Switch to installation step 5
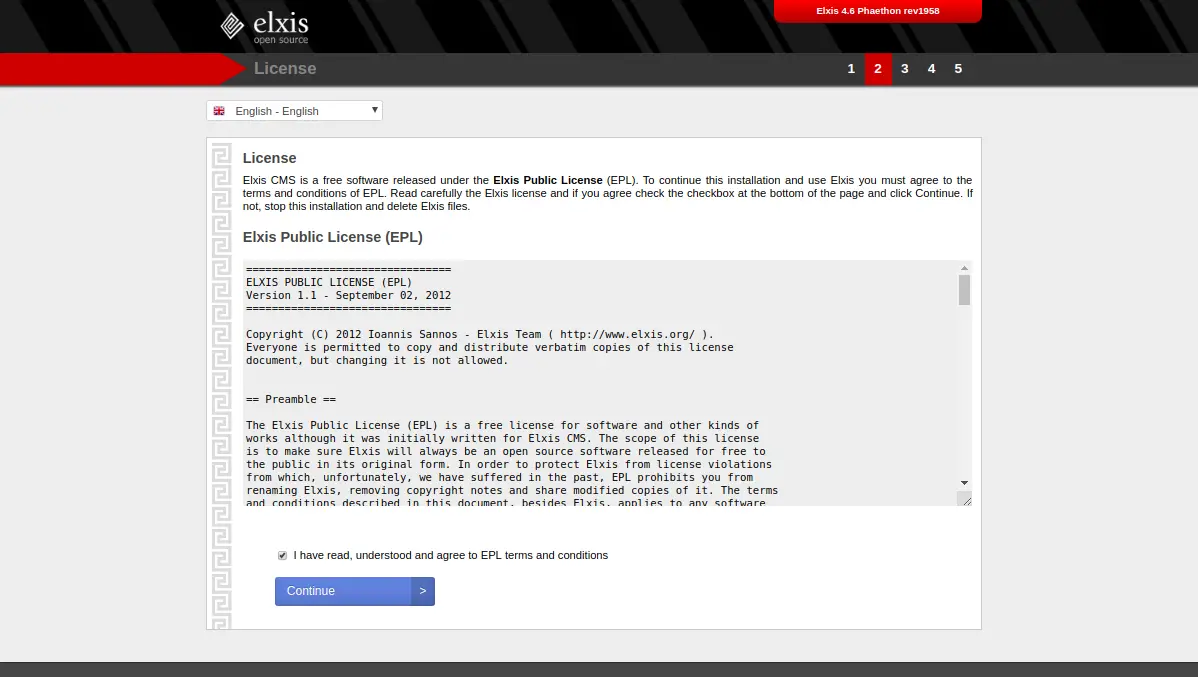Image resolution: width=1198 pixels, height=677 pixels. click(x=958, y=69)
